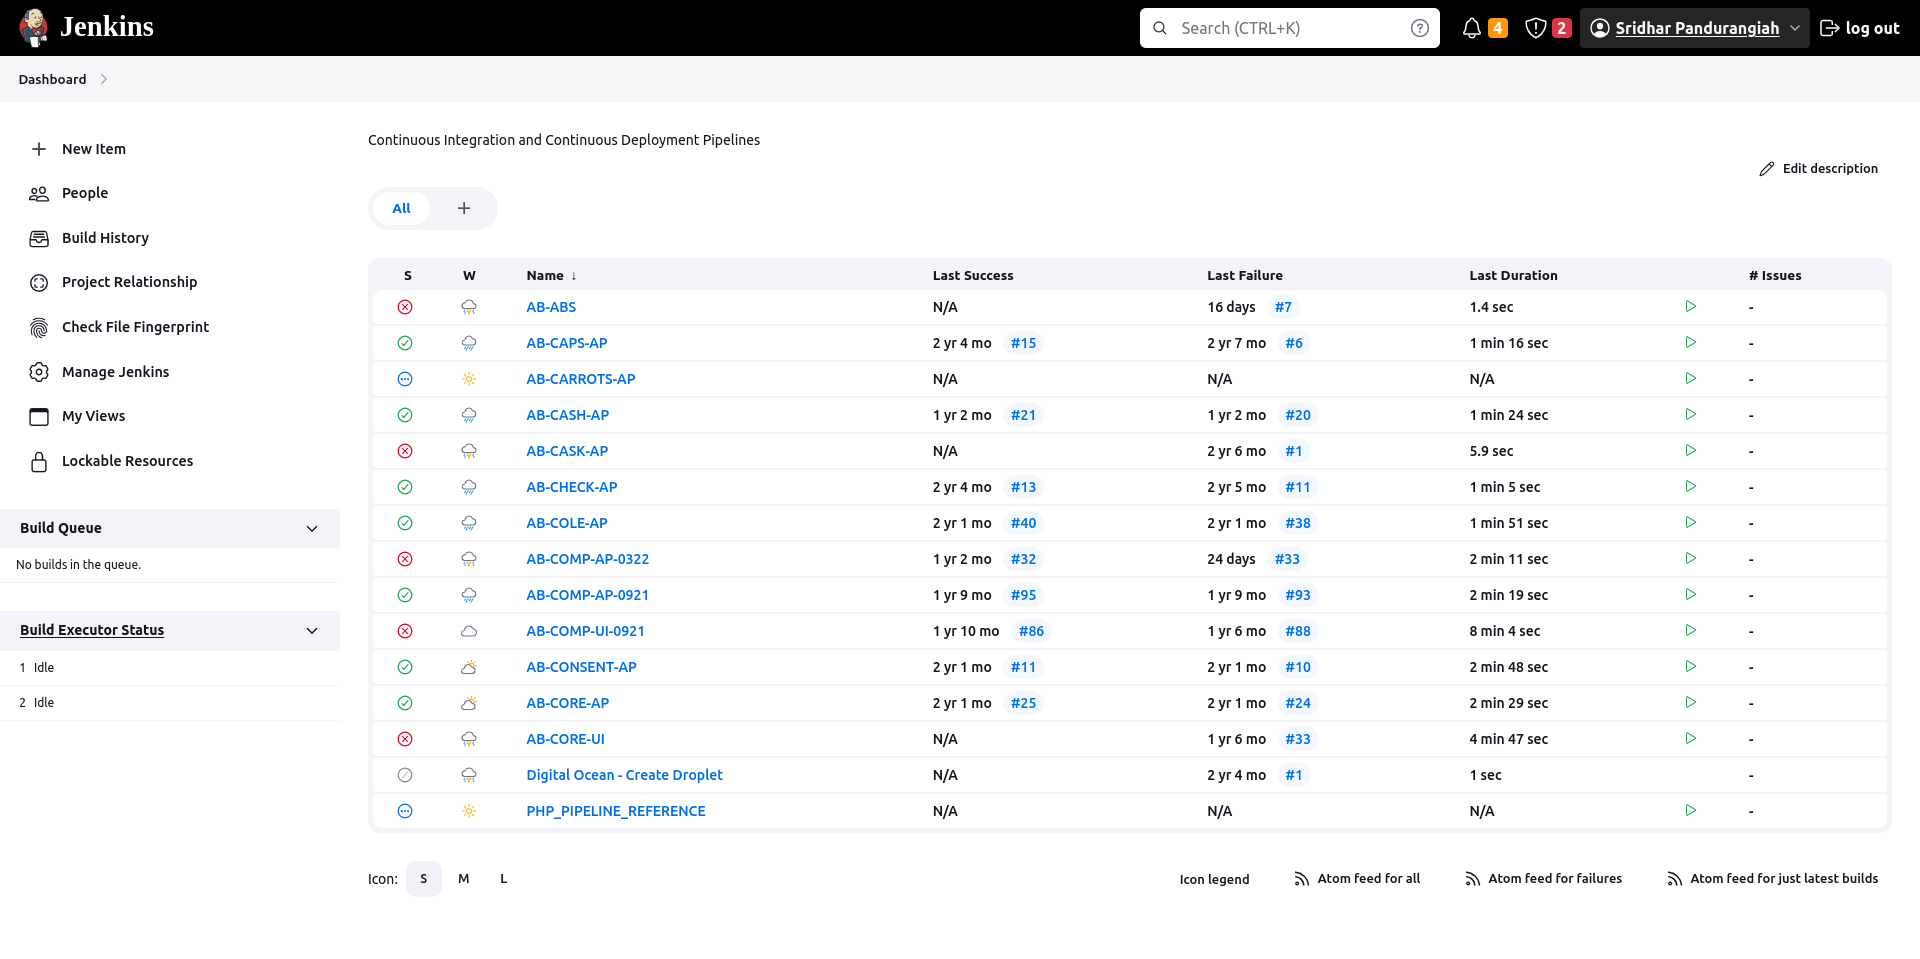Open the Sridhar Pandurangiah user dropdown
Viewport: 1920px width, 959px height.
(1795, 28)
